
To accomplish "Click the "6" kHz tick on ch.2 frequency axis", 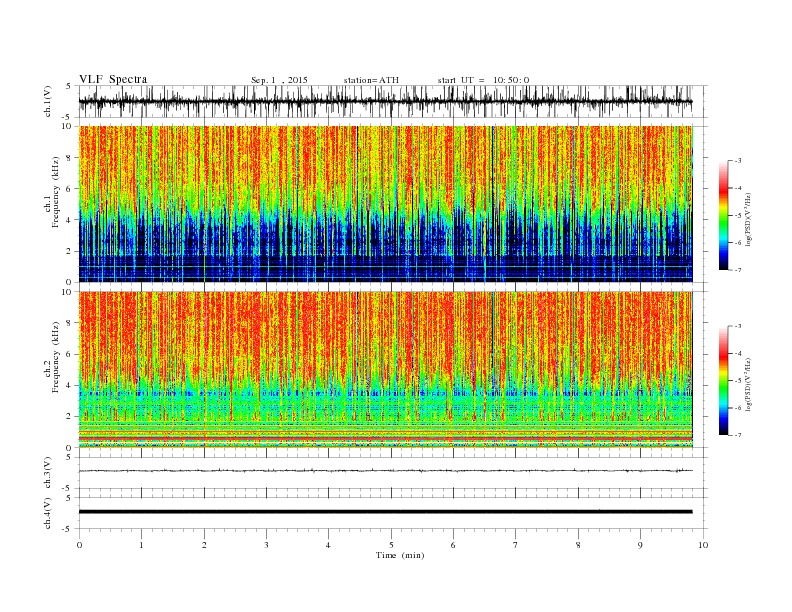I will pyautogui.click(x=69, y=354).
